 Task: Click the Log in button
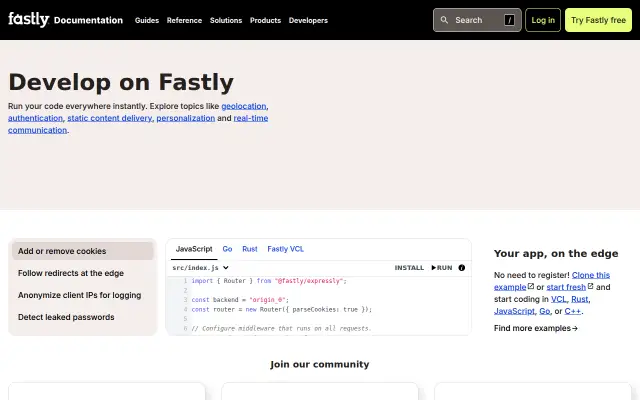click(543, 20)
